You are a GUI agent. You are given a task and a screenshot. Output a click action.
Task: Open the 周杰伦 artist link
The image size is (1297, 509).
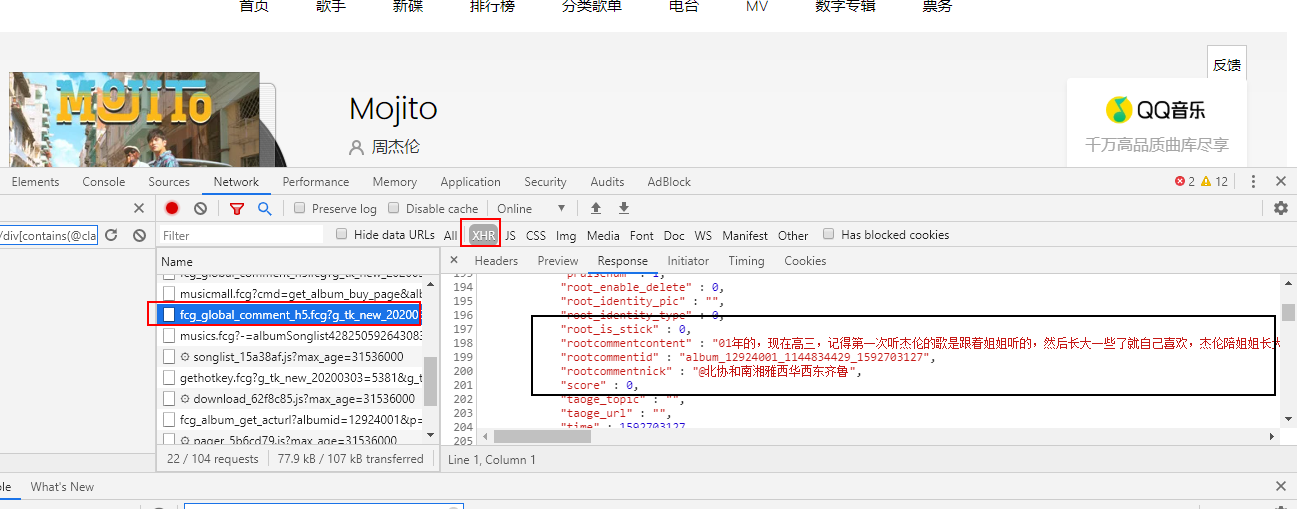click(396, 147)
